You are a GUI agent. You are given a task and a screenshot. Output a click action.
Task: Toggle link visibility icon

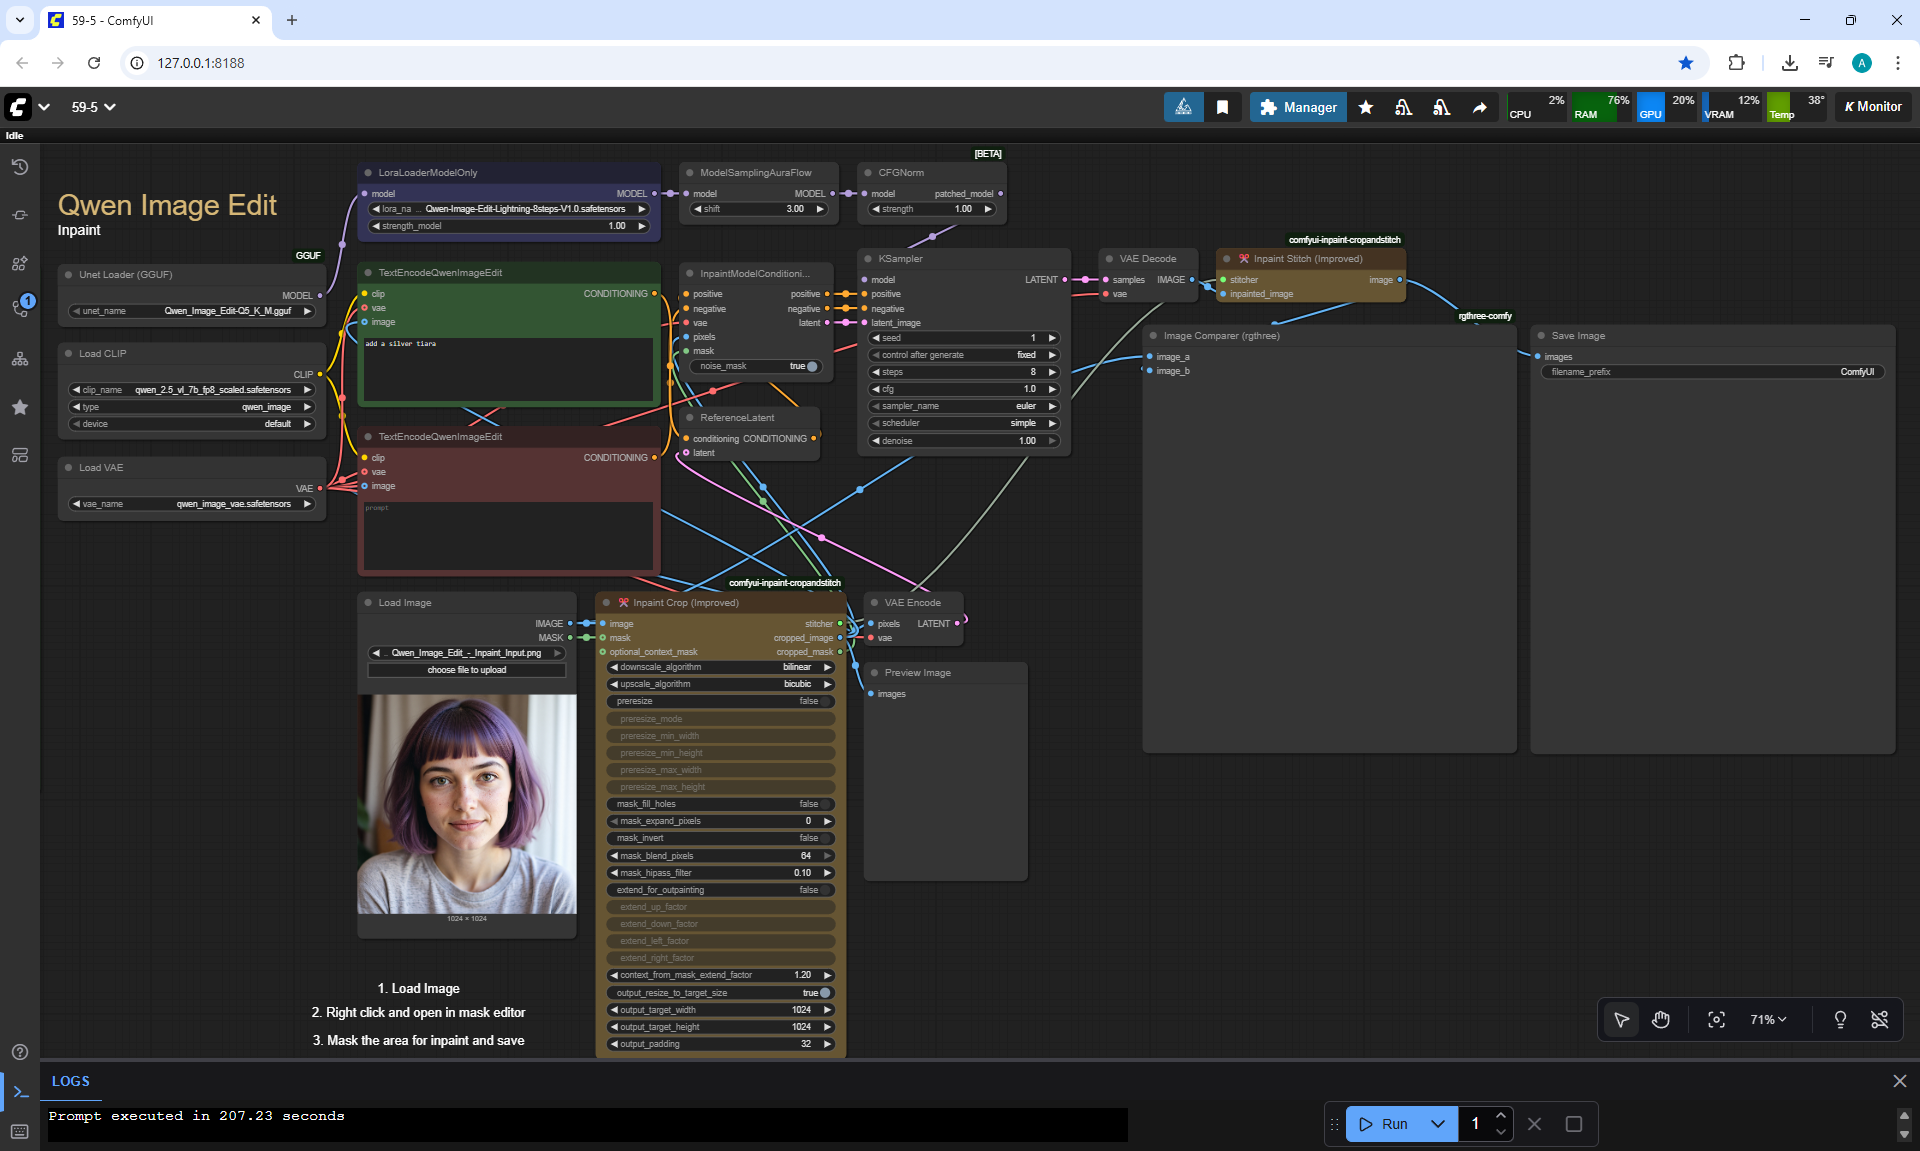(x=1880, y=1020)
